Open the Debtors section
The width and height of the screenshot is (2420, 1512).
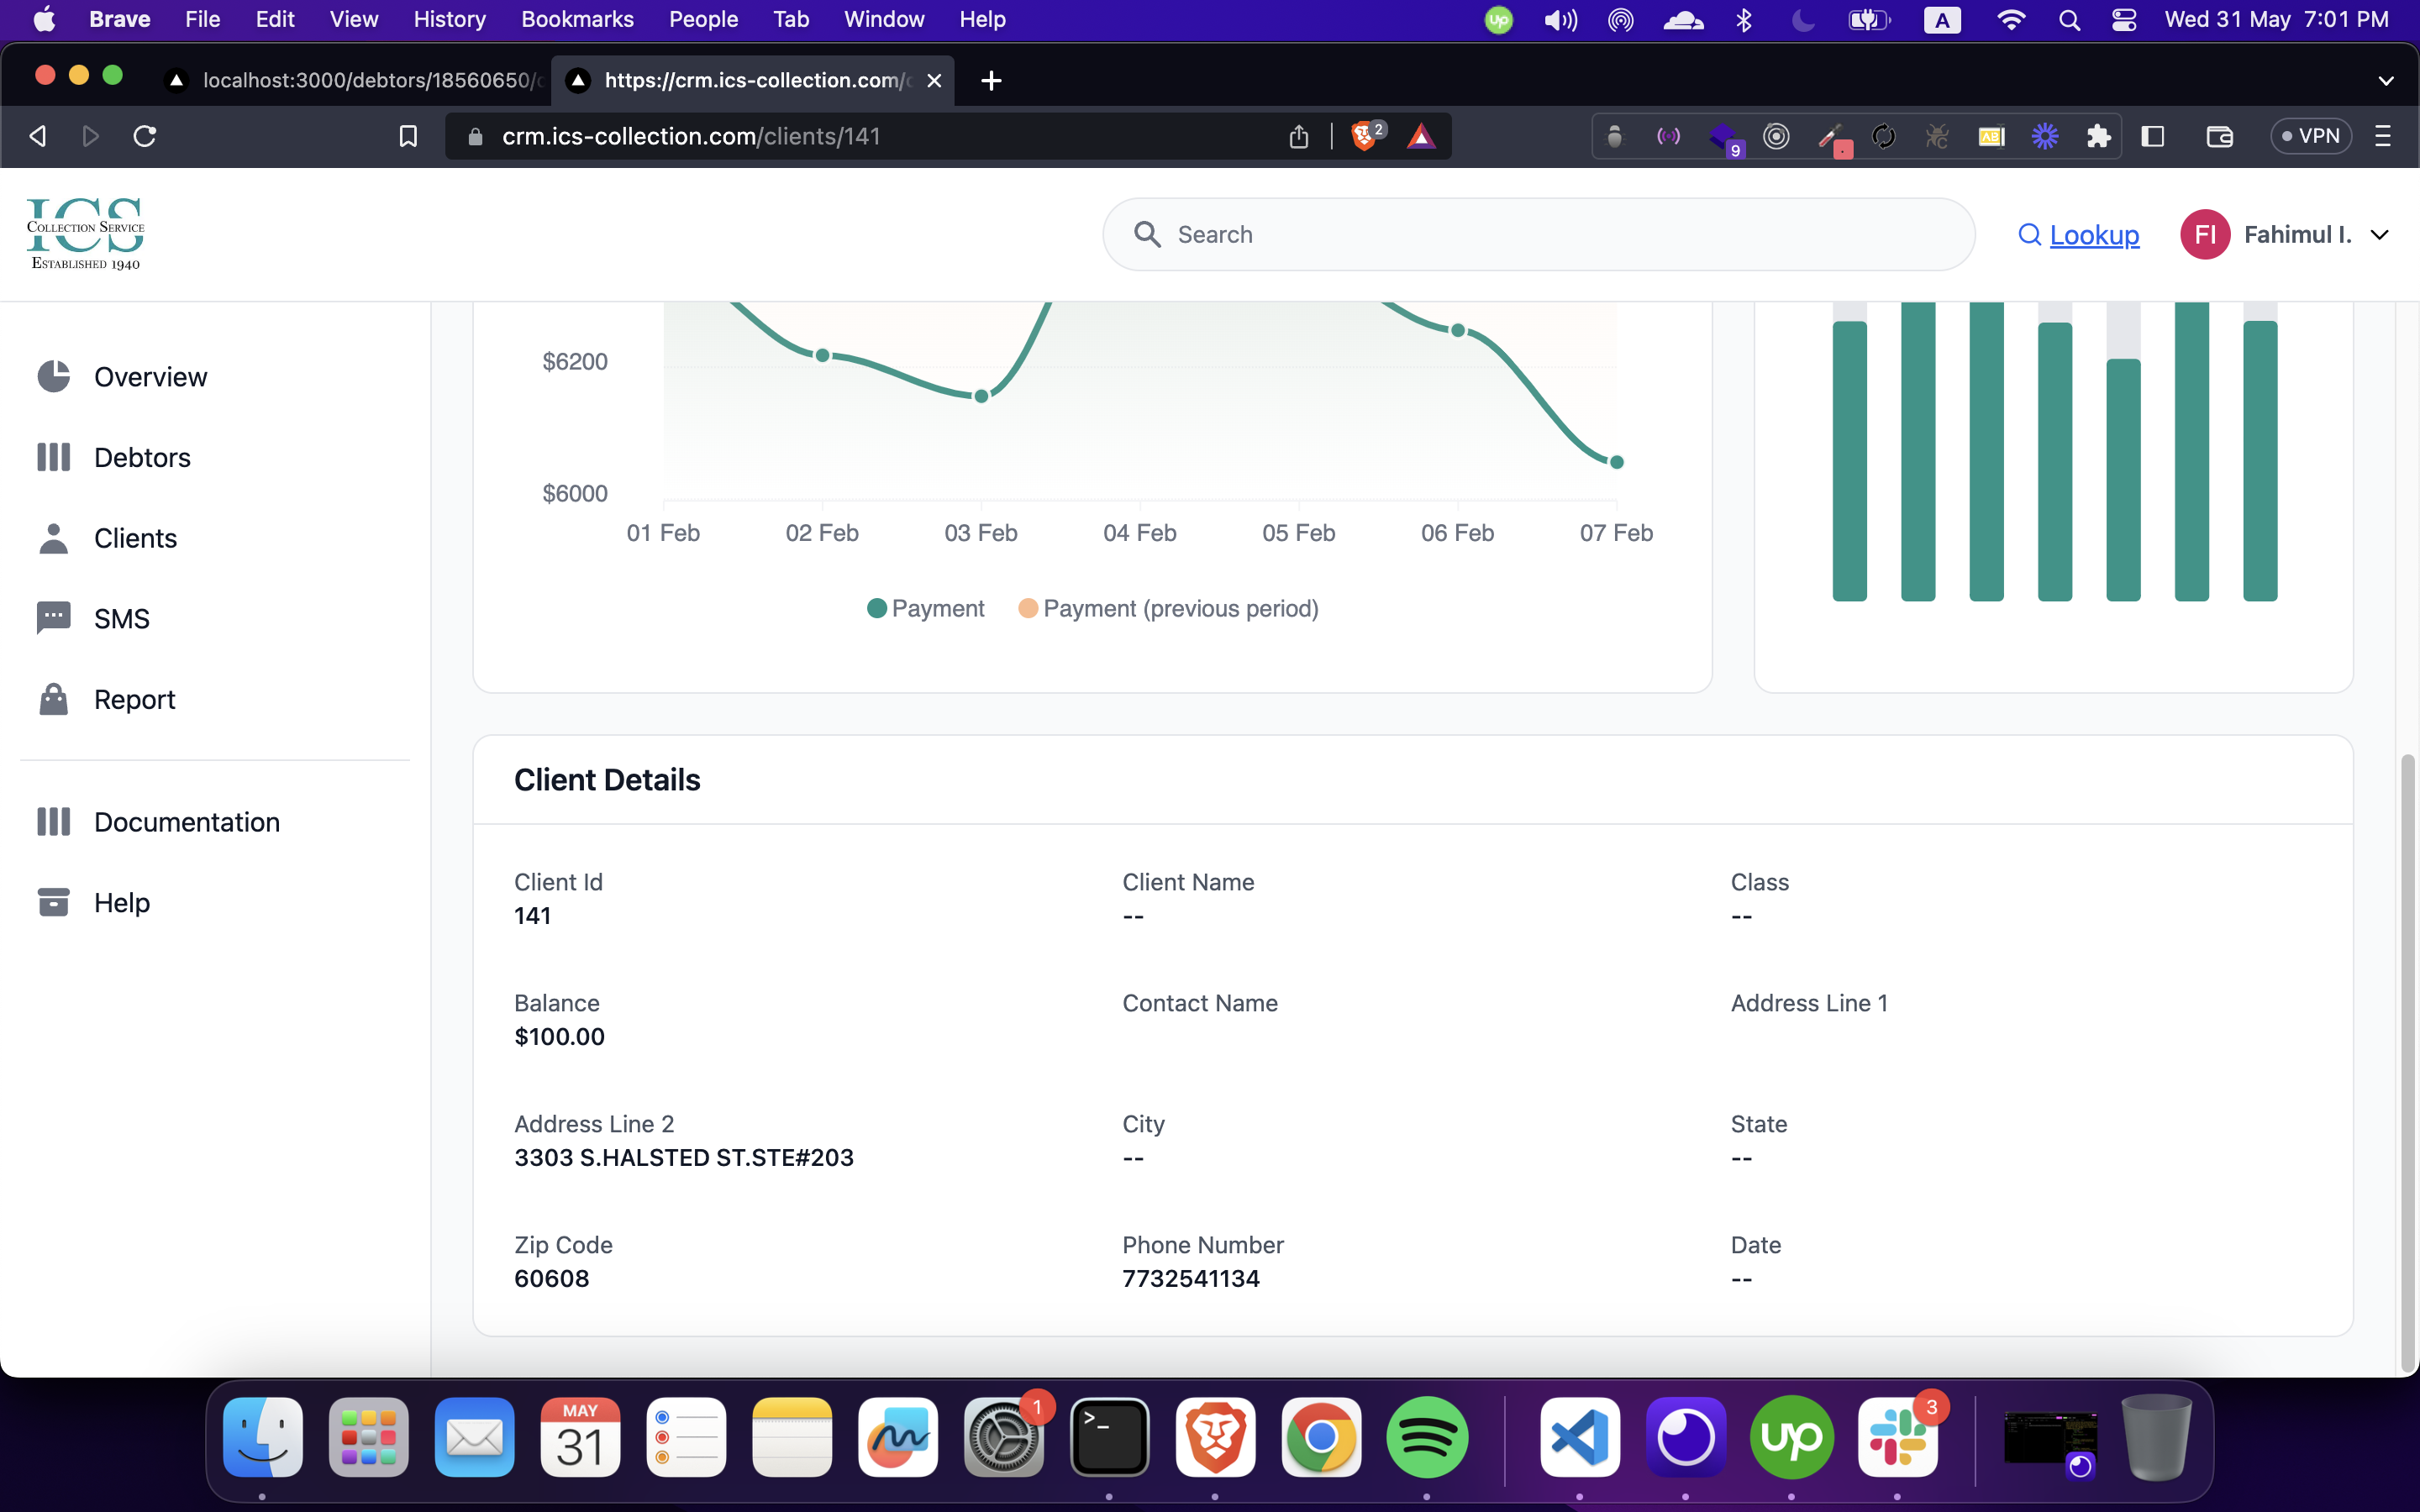[142, 458]
